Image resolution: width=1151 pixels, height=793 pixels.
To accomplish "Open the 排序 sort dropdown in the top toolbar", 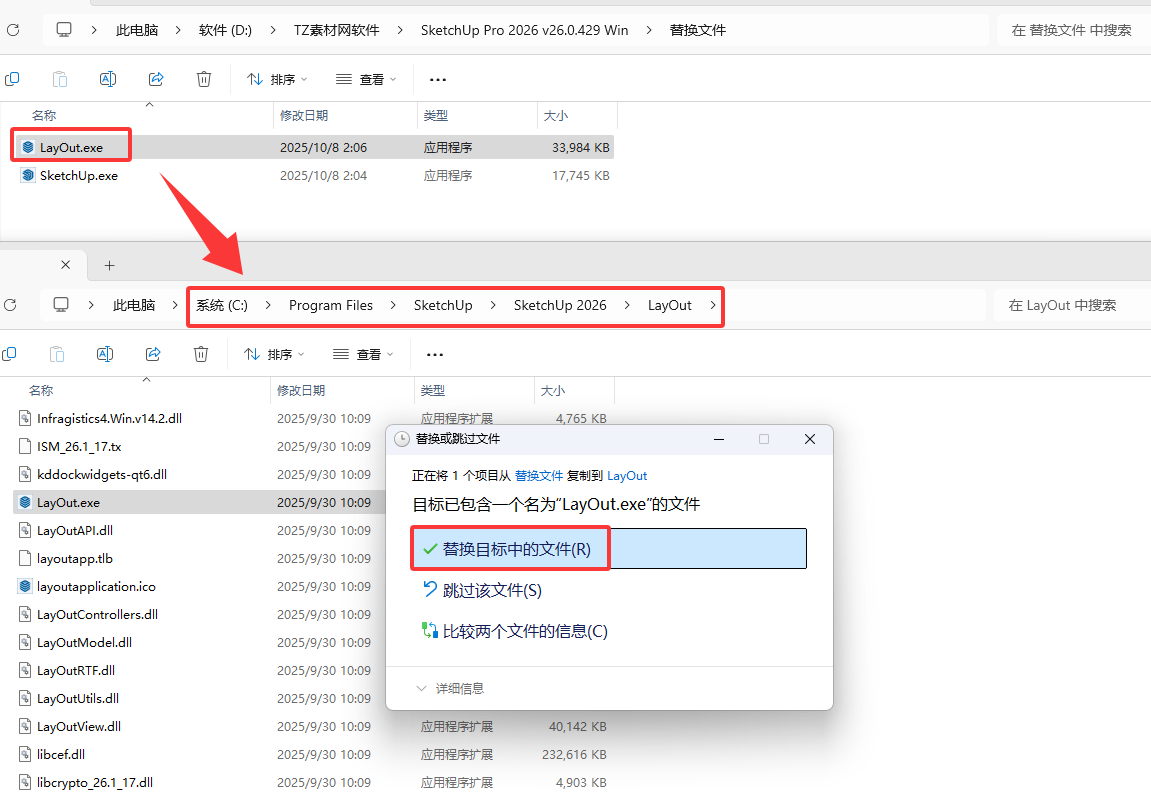I will [275, 78].
